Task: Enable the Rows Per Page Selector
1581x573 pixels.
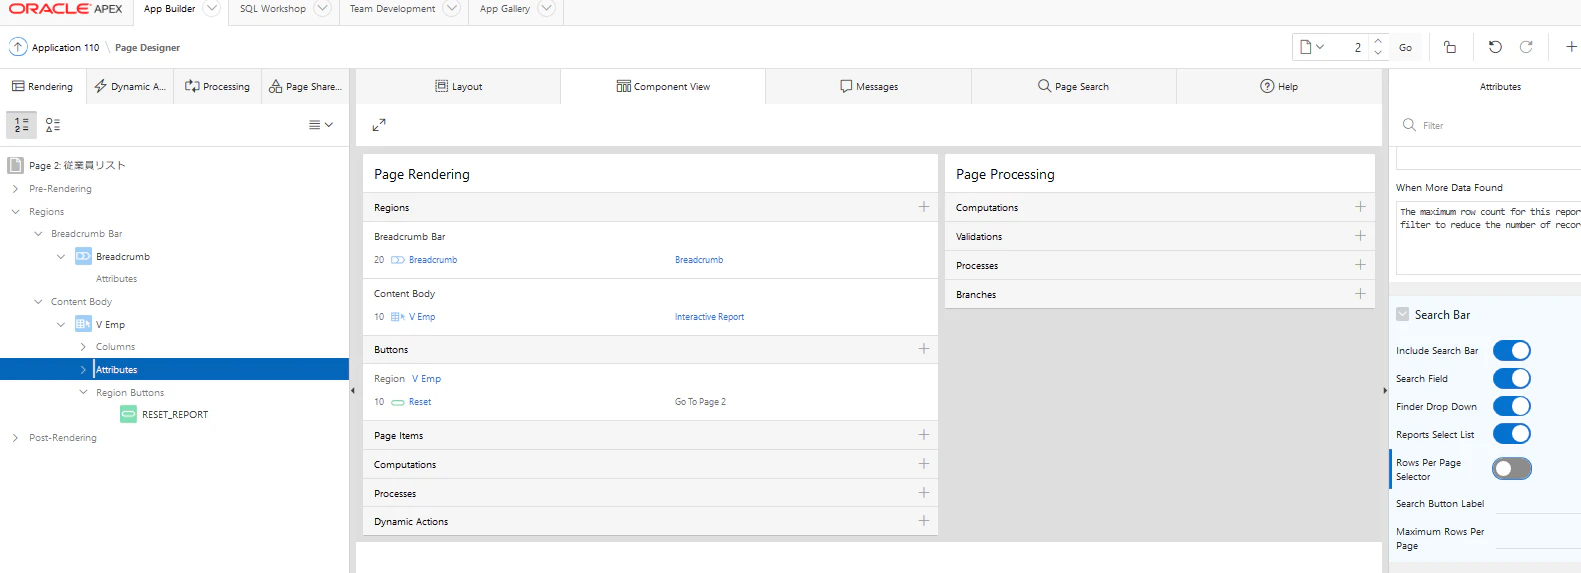Action: tap(1512, 469)
